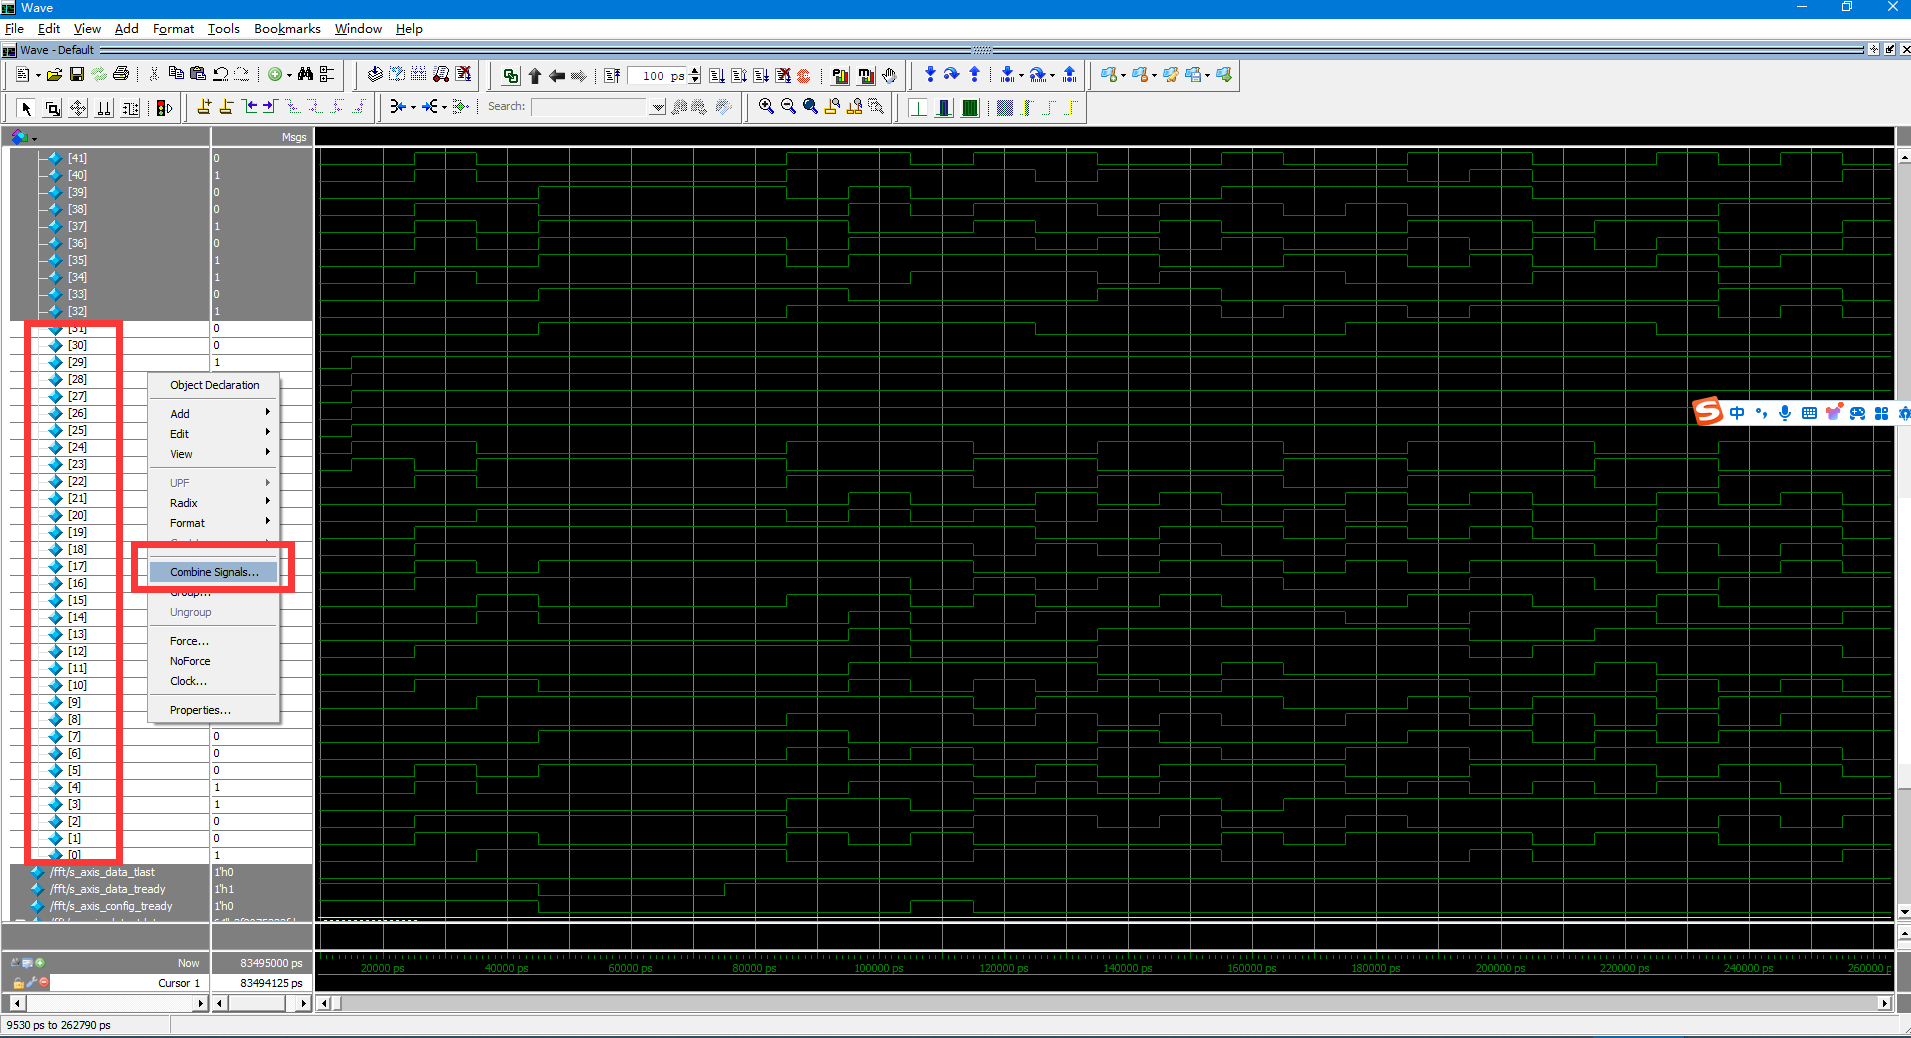Click the Paste clipboard icon

tap(198, 75)
